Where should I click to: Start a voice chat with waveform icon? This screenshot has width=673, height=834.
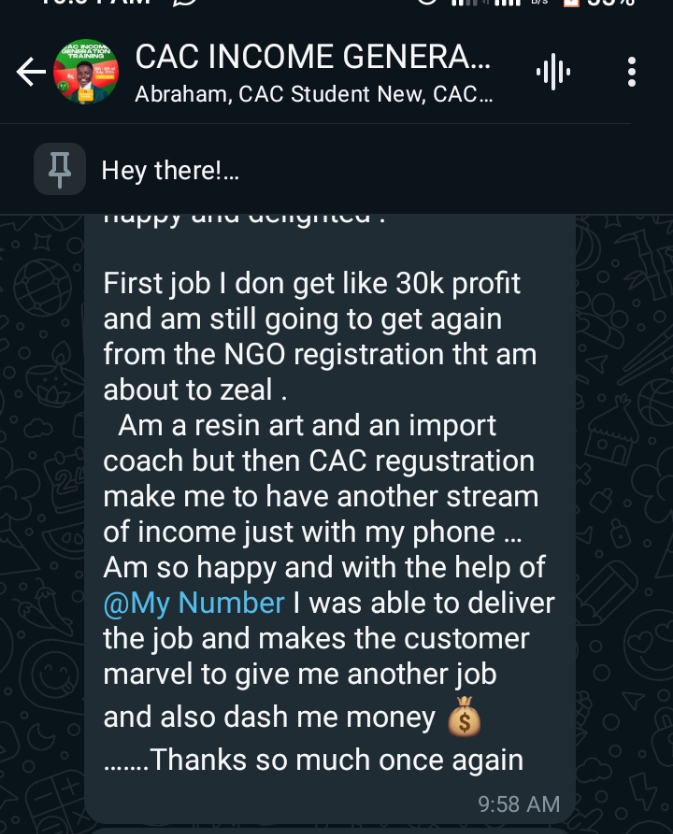point(553,72)
